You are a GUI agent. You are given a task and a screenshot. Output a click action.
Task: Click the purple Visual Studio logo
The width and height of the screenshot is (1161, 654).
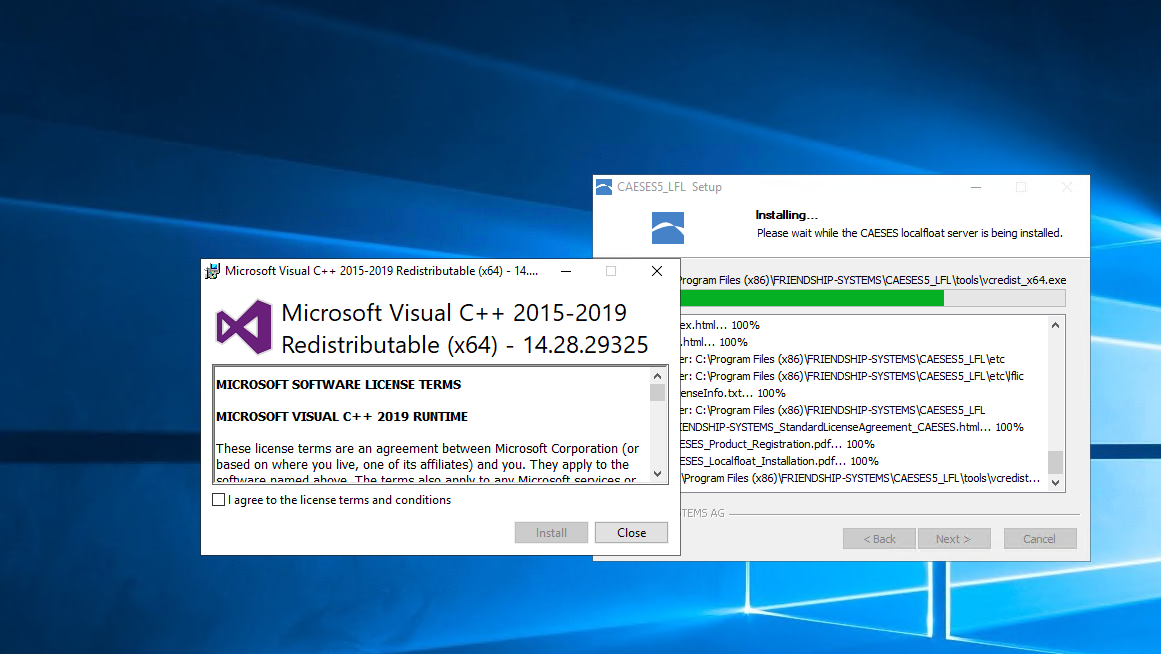(x=244, y=327)
